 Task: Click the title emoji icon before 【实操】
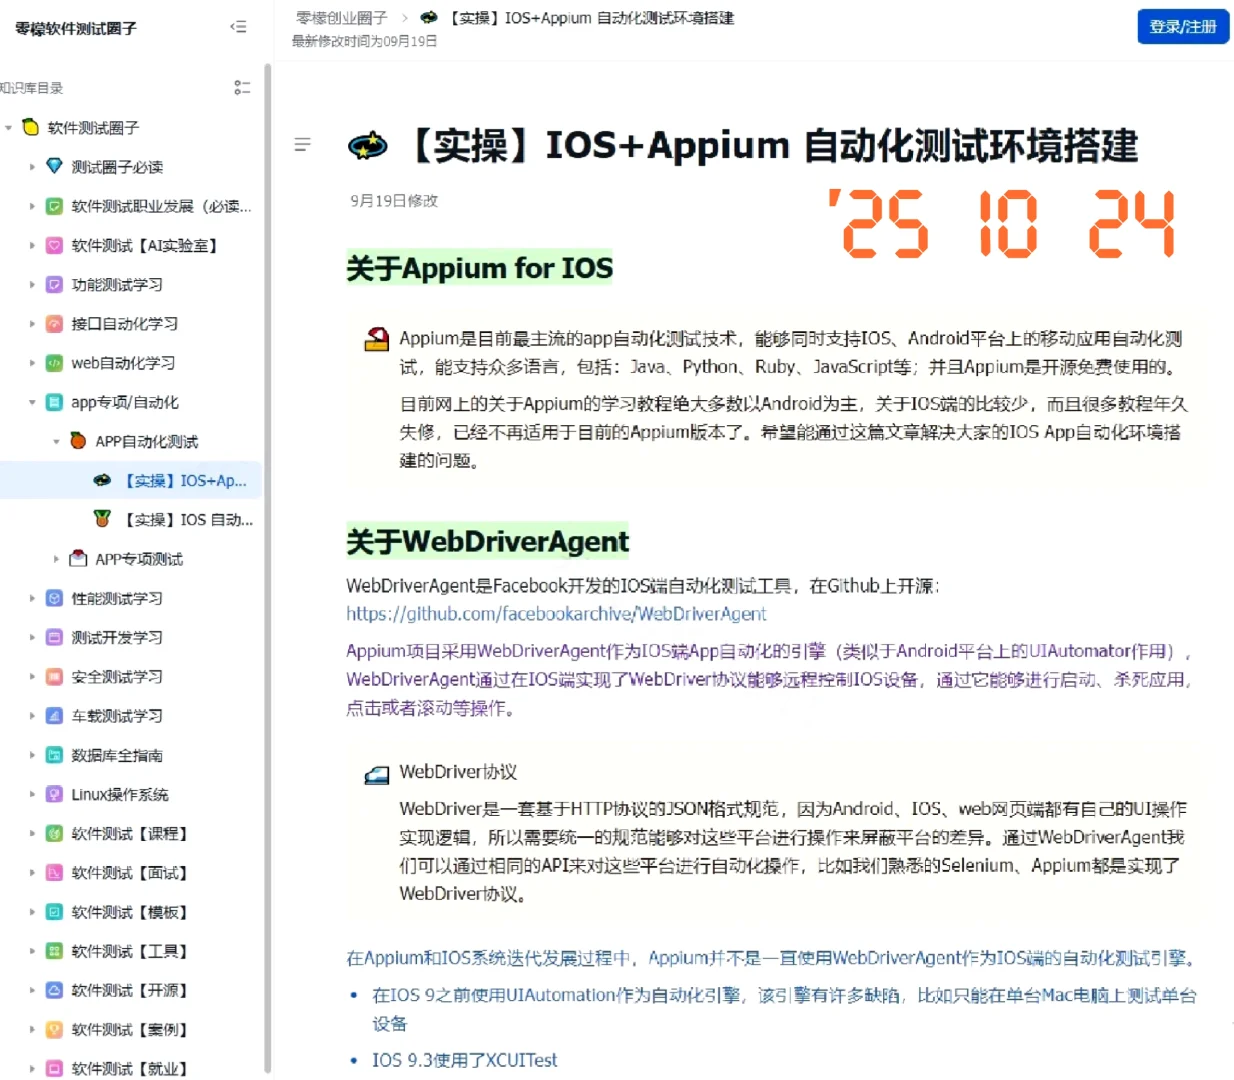tap(367, 146)
